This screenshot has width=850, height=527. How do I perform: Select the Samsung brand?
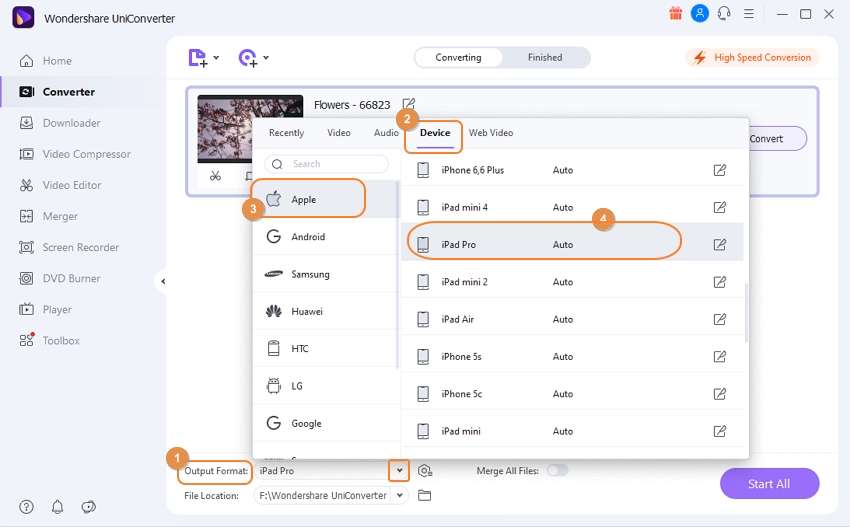point(325,274)
